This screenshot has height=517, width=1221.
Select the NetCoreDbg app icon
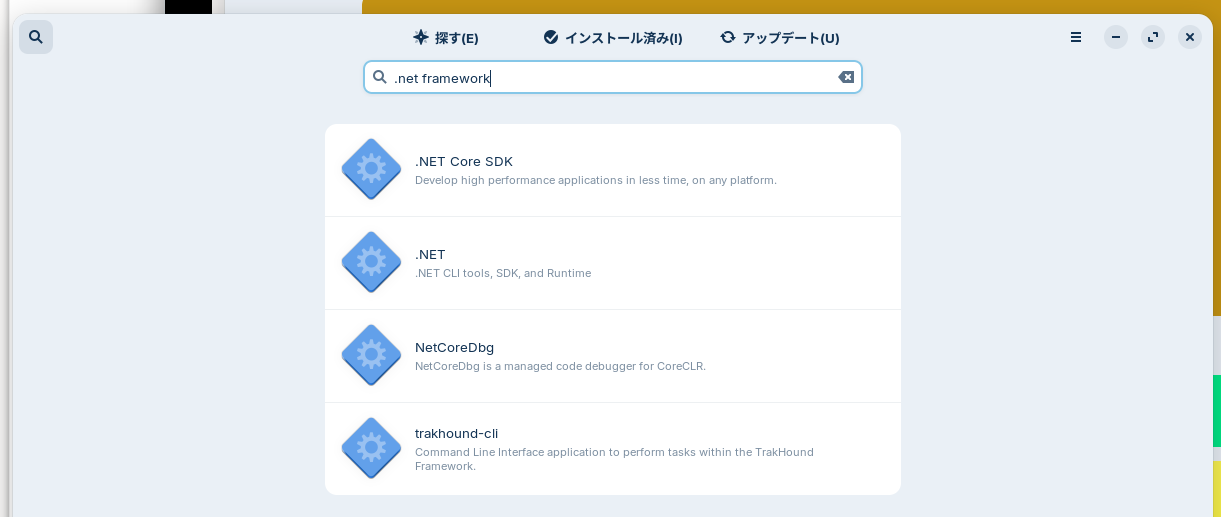pyautogui.click(x=371, y=355)
